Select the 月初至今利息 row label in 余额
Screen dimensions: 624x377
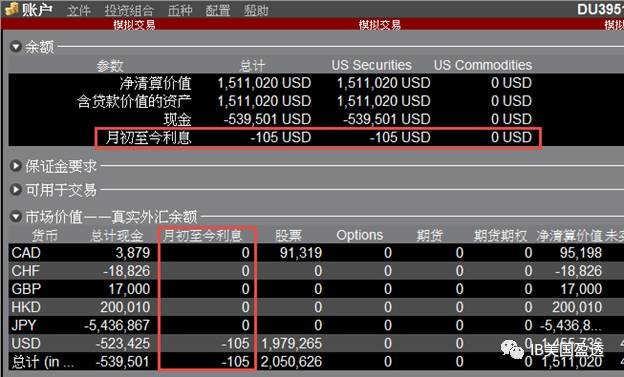tap(148, 137)
